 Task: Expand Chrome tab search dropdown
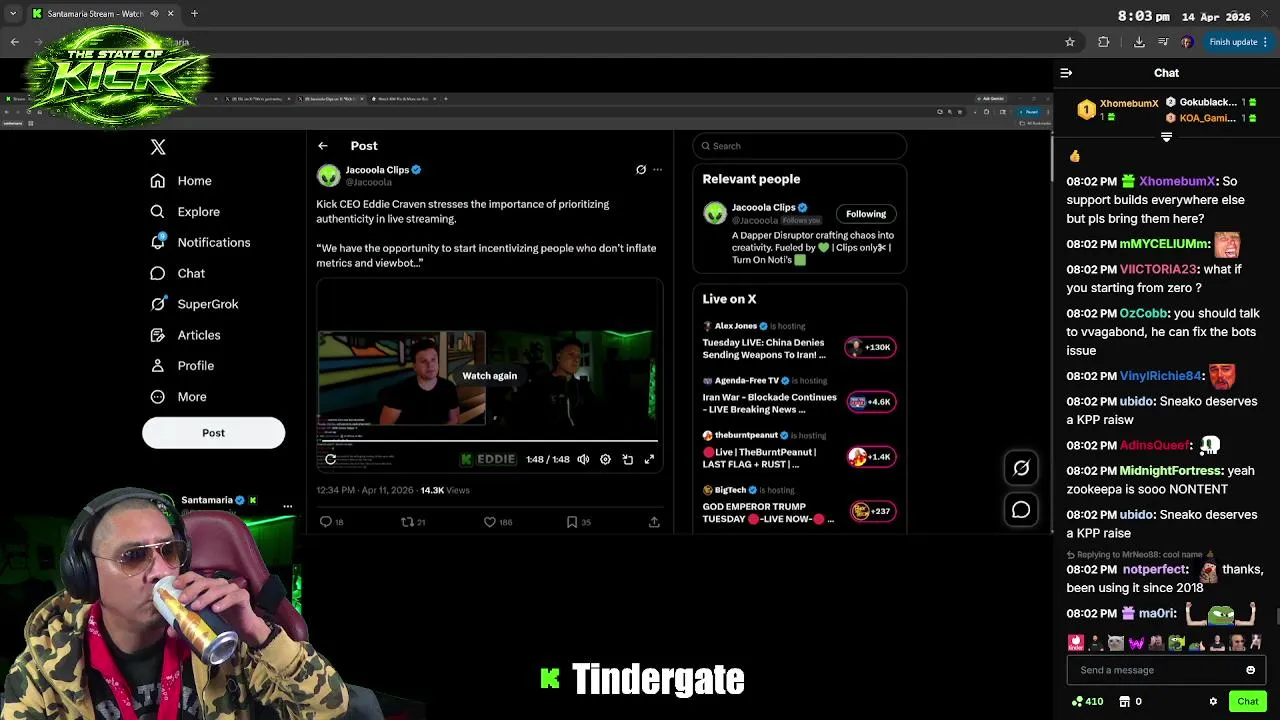(13, 14)
